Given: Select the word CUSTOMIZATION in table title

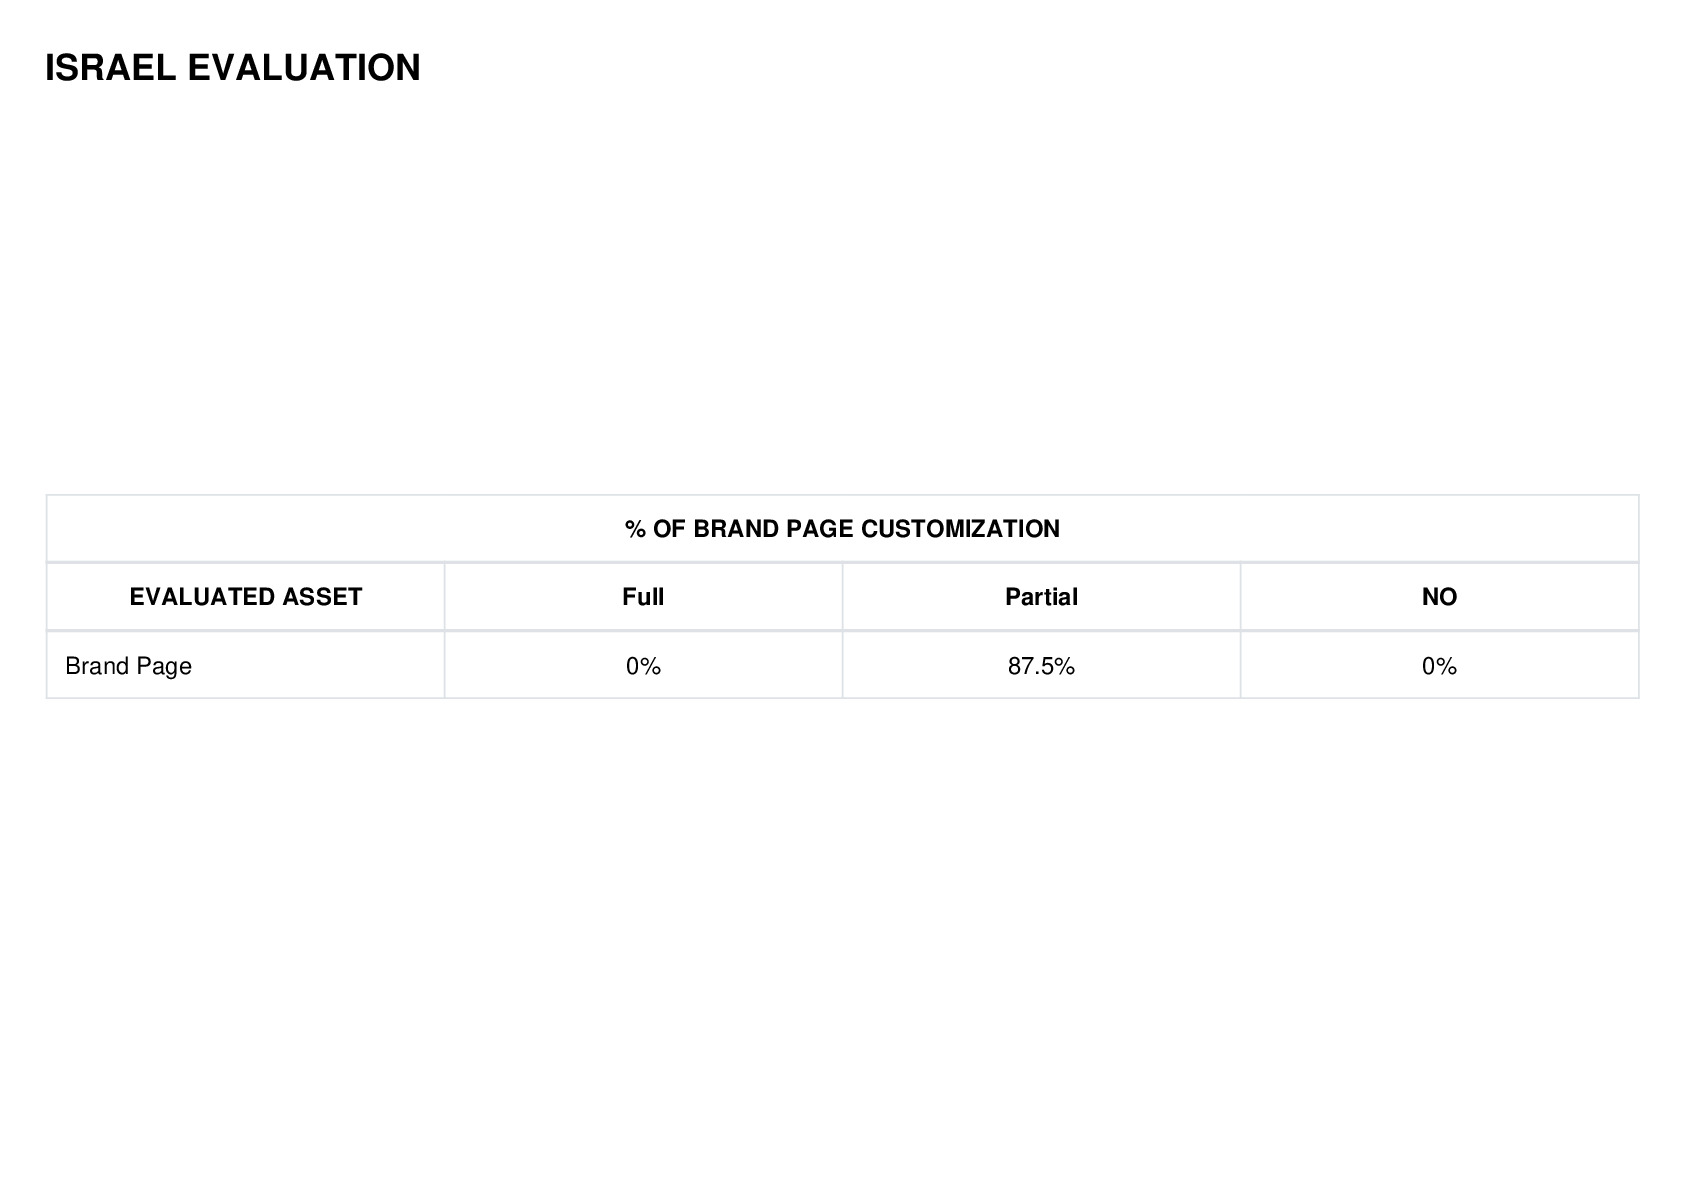Looking at the screenshot, I should click(x=960, y=529).
